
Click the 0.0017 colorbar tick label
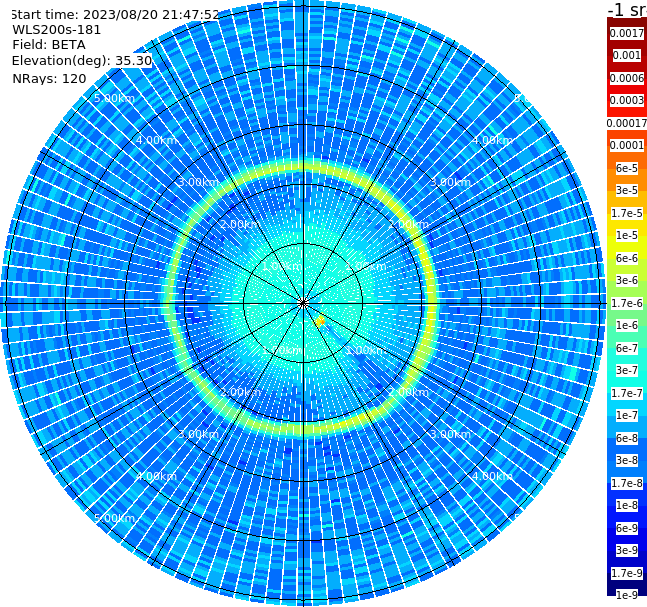[x=627, y=33]
